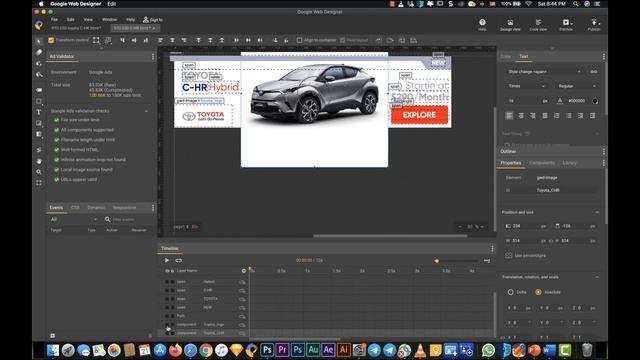The image size is (640, 360).
Task: Open Google Chrome from the dock
Action: click(x=206, y=350)
